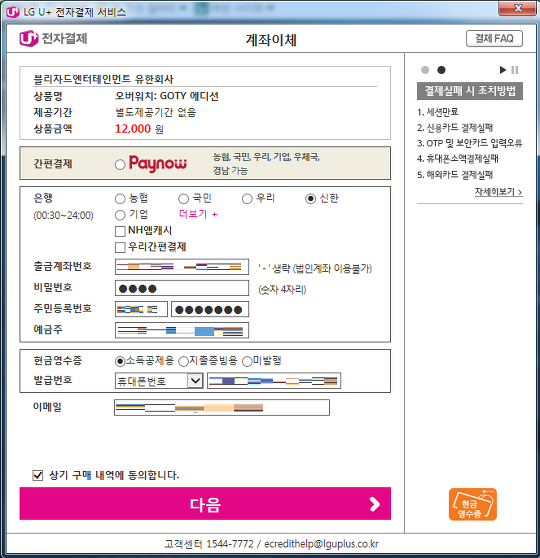Select 소득공제용 cash receipt option
Viewport: 540px width, 558px height.
(120, 362)
